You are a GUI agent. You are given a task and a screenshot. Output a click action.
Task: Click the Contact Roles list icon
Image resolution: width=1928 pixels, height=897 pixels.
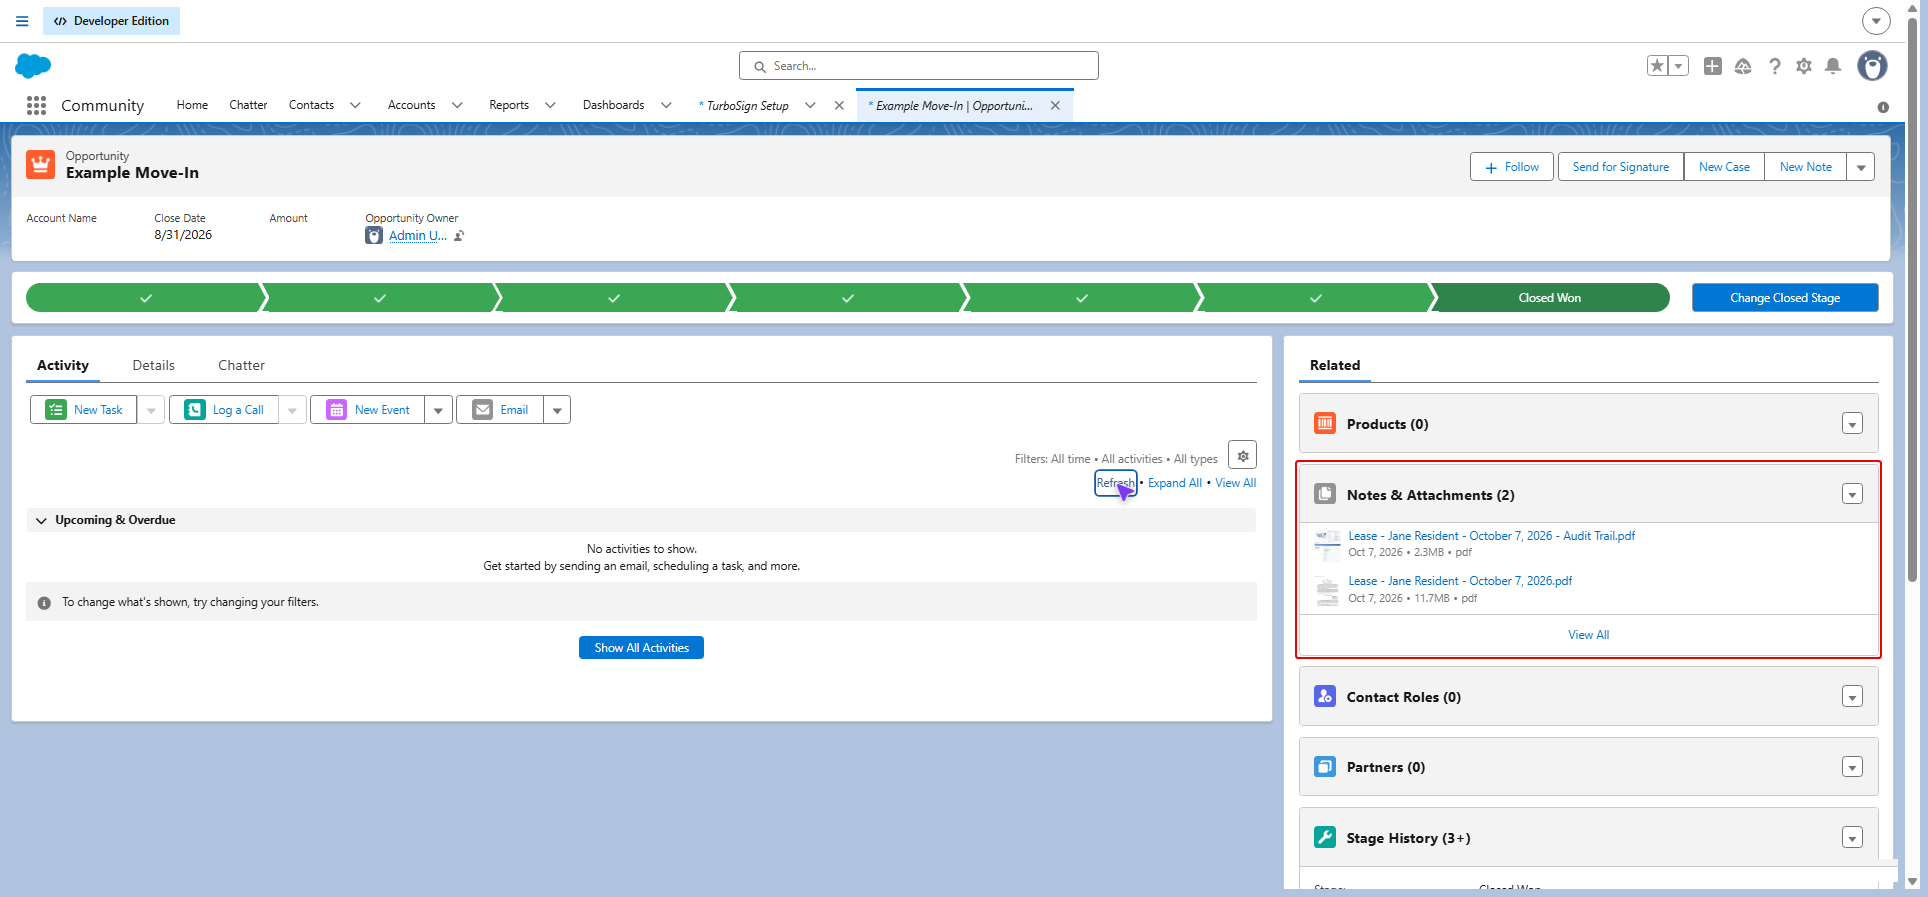tap(1325, 696)
